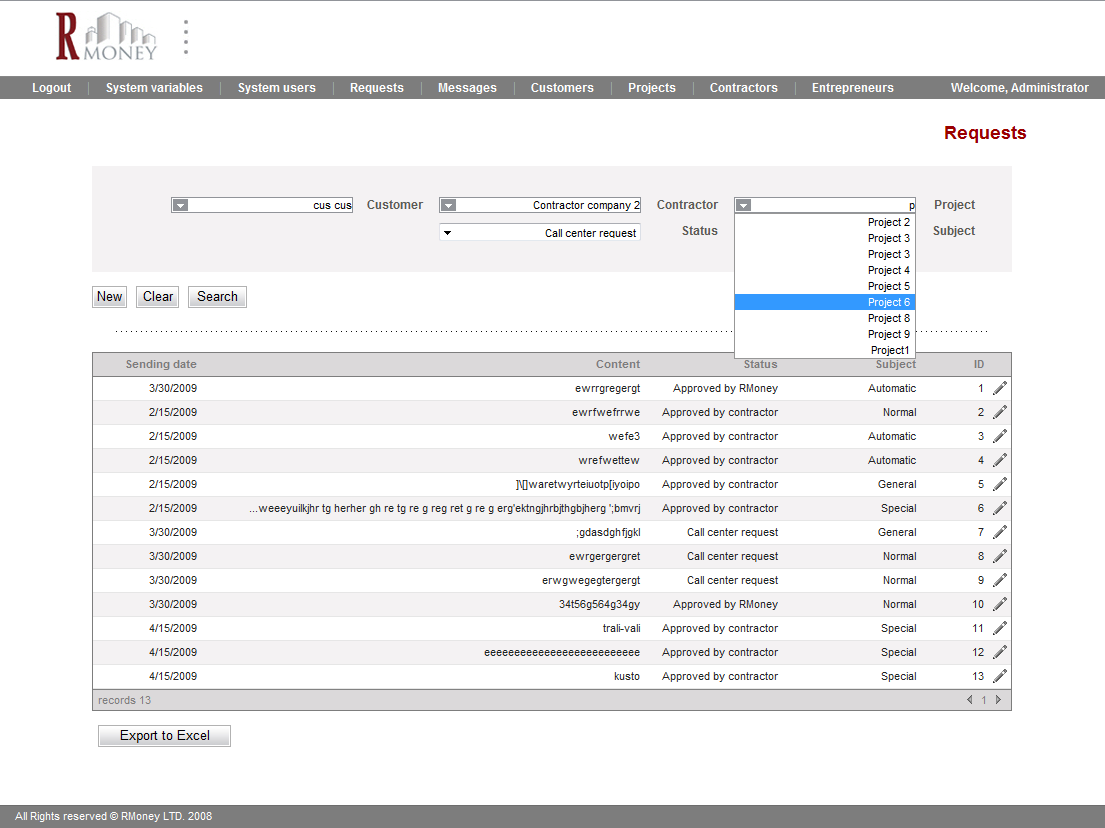Click the eeeeeeee content cell in row 12
1105x828 pixels.
coord(562,652)
